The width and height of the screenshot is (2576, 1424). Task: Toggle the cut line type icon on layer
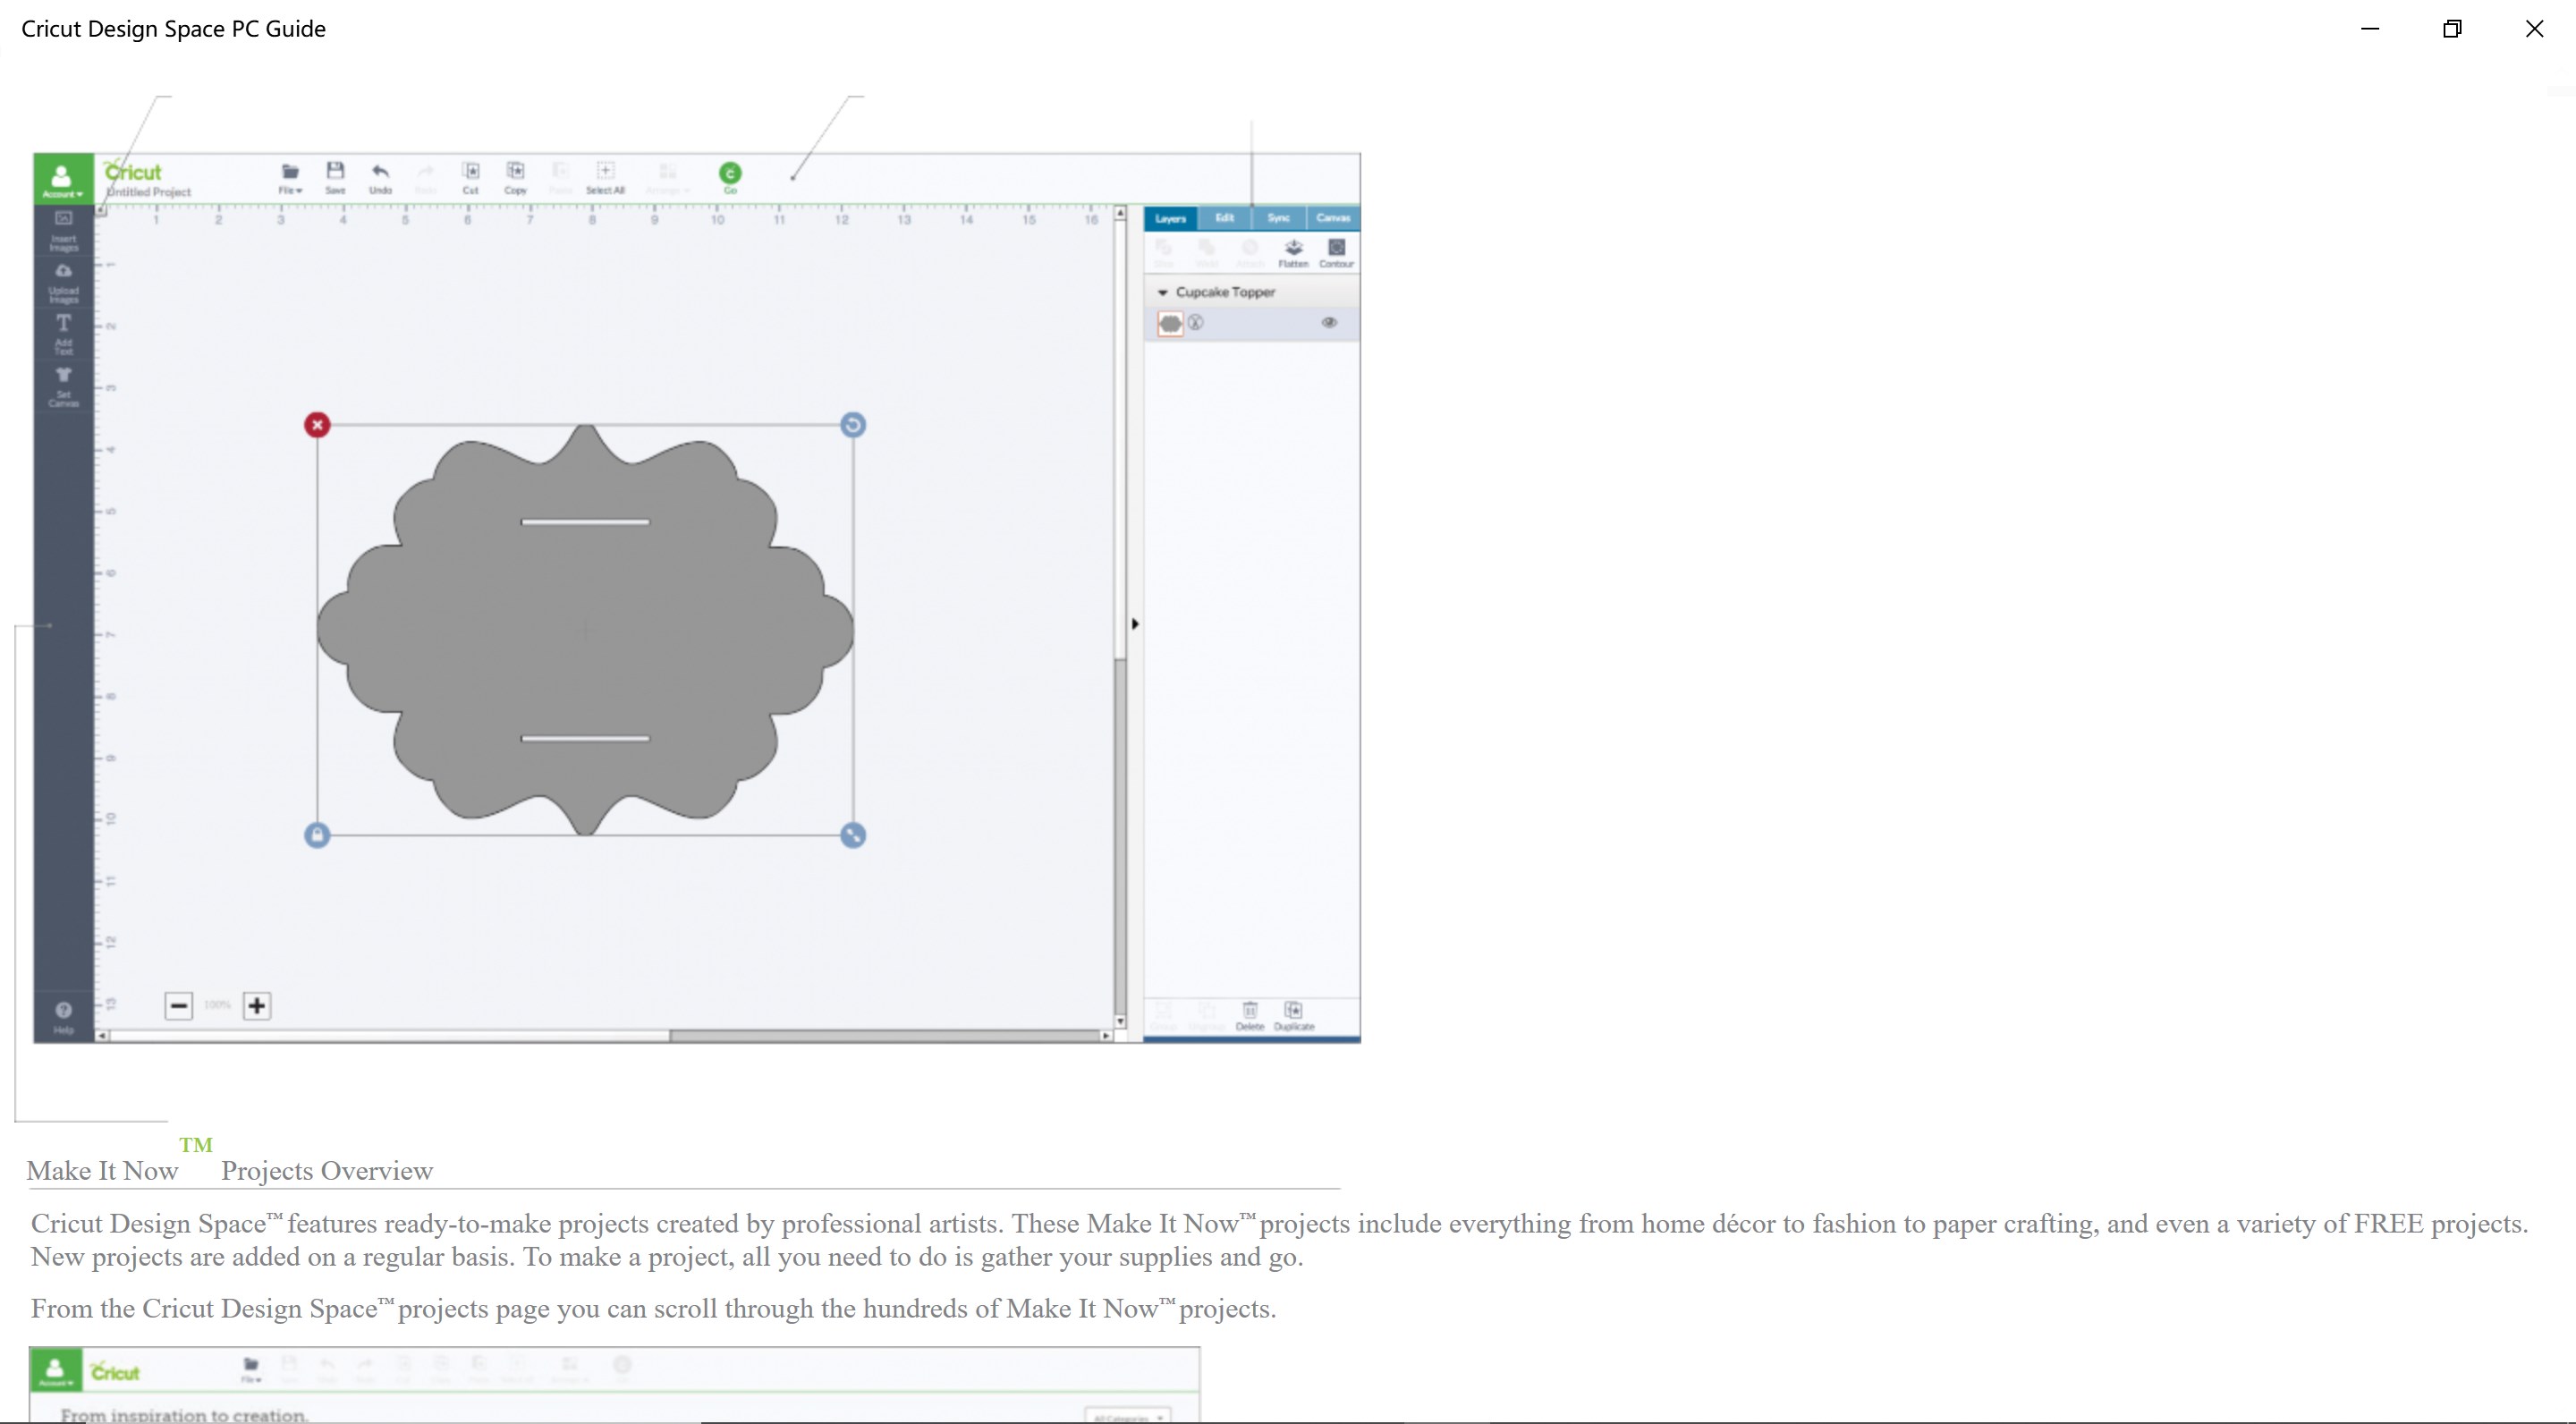point(1196,323)
